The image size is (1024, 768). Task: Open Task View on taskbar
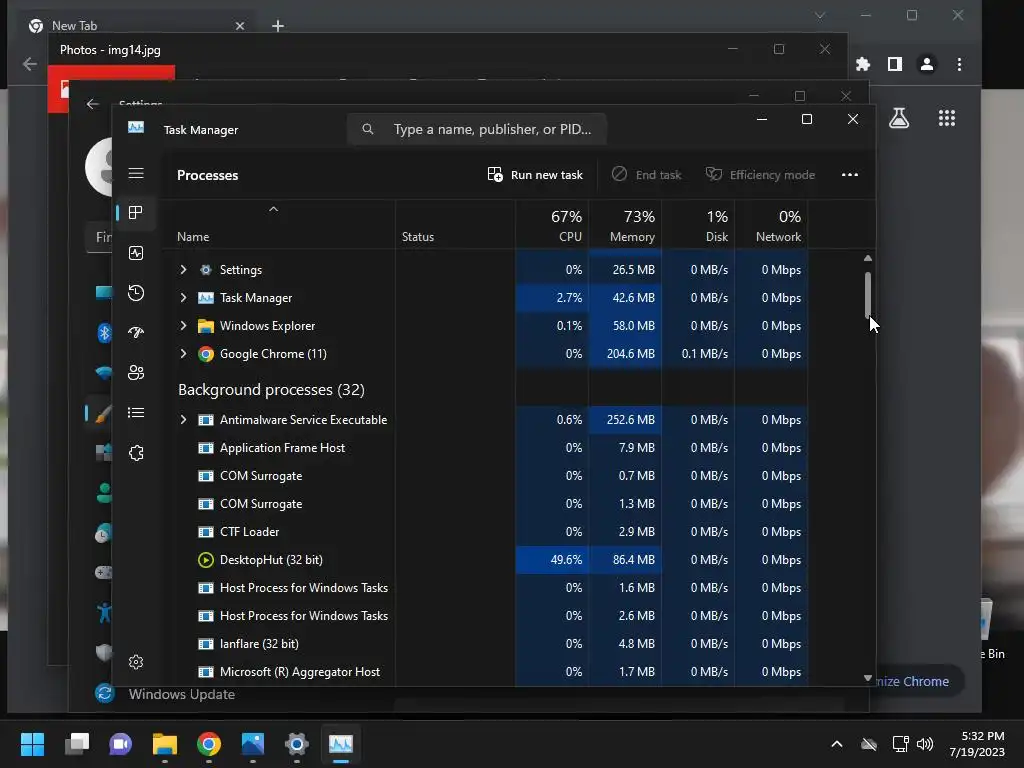click(76, 744)
